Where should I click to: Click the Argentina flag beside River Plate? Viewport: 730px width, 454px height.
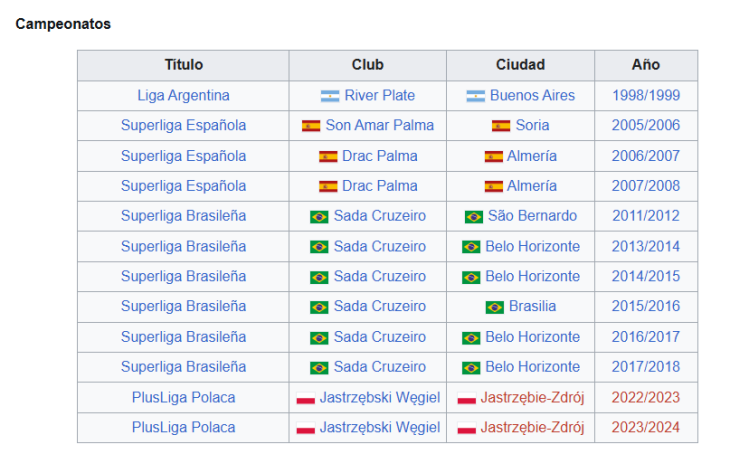click(330, 96)
